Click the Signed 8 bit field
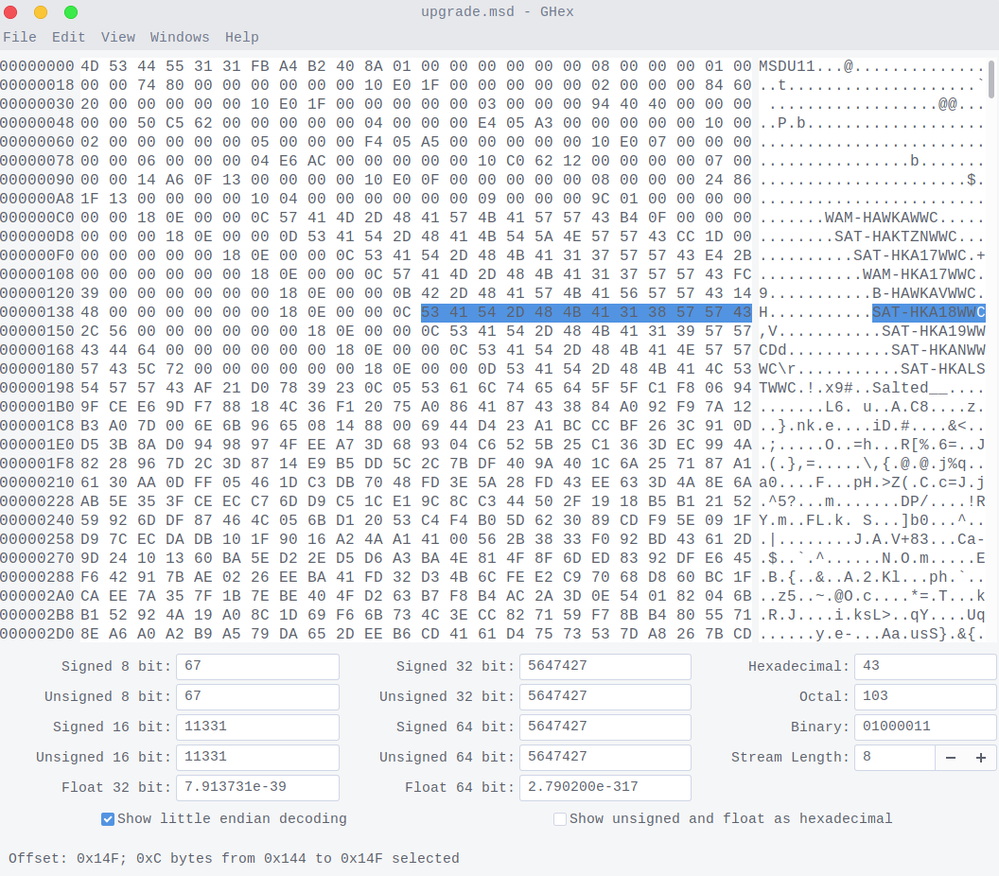 (257, 667)
